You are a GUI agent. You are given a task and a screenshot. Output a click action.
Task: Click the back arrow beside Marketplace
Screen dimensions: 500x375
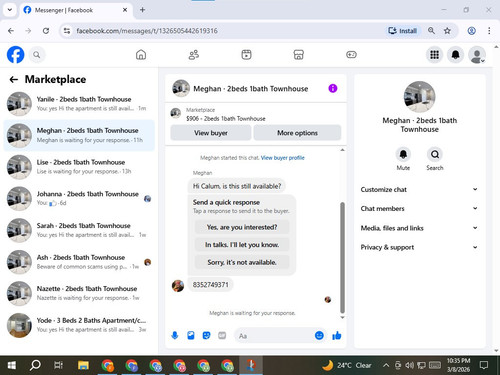point(14,79)
